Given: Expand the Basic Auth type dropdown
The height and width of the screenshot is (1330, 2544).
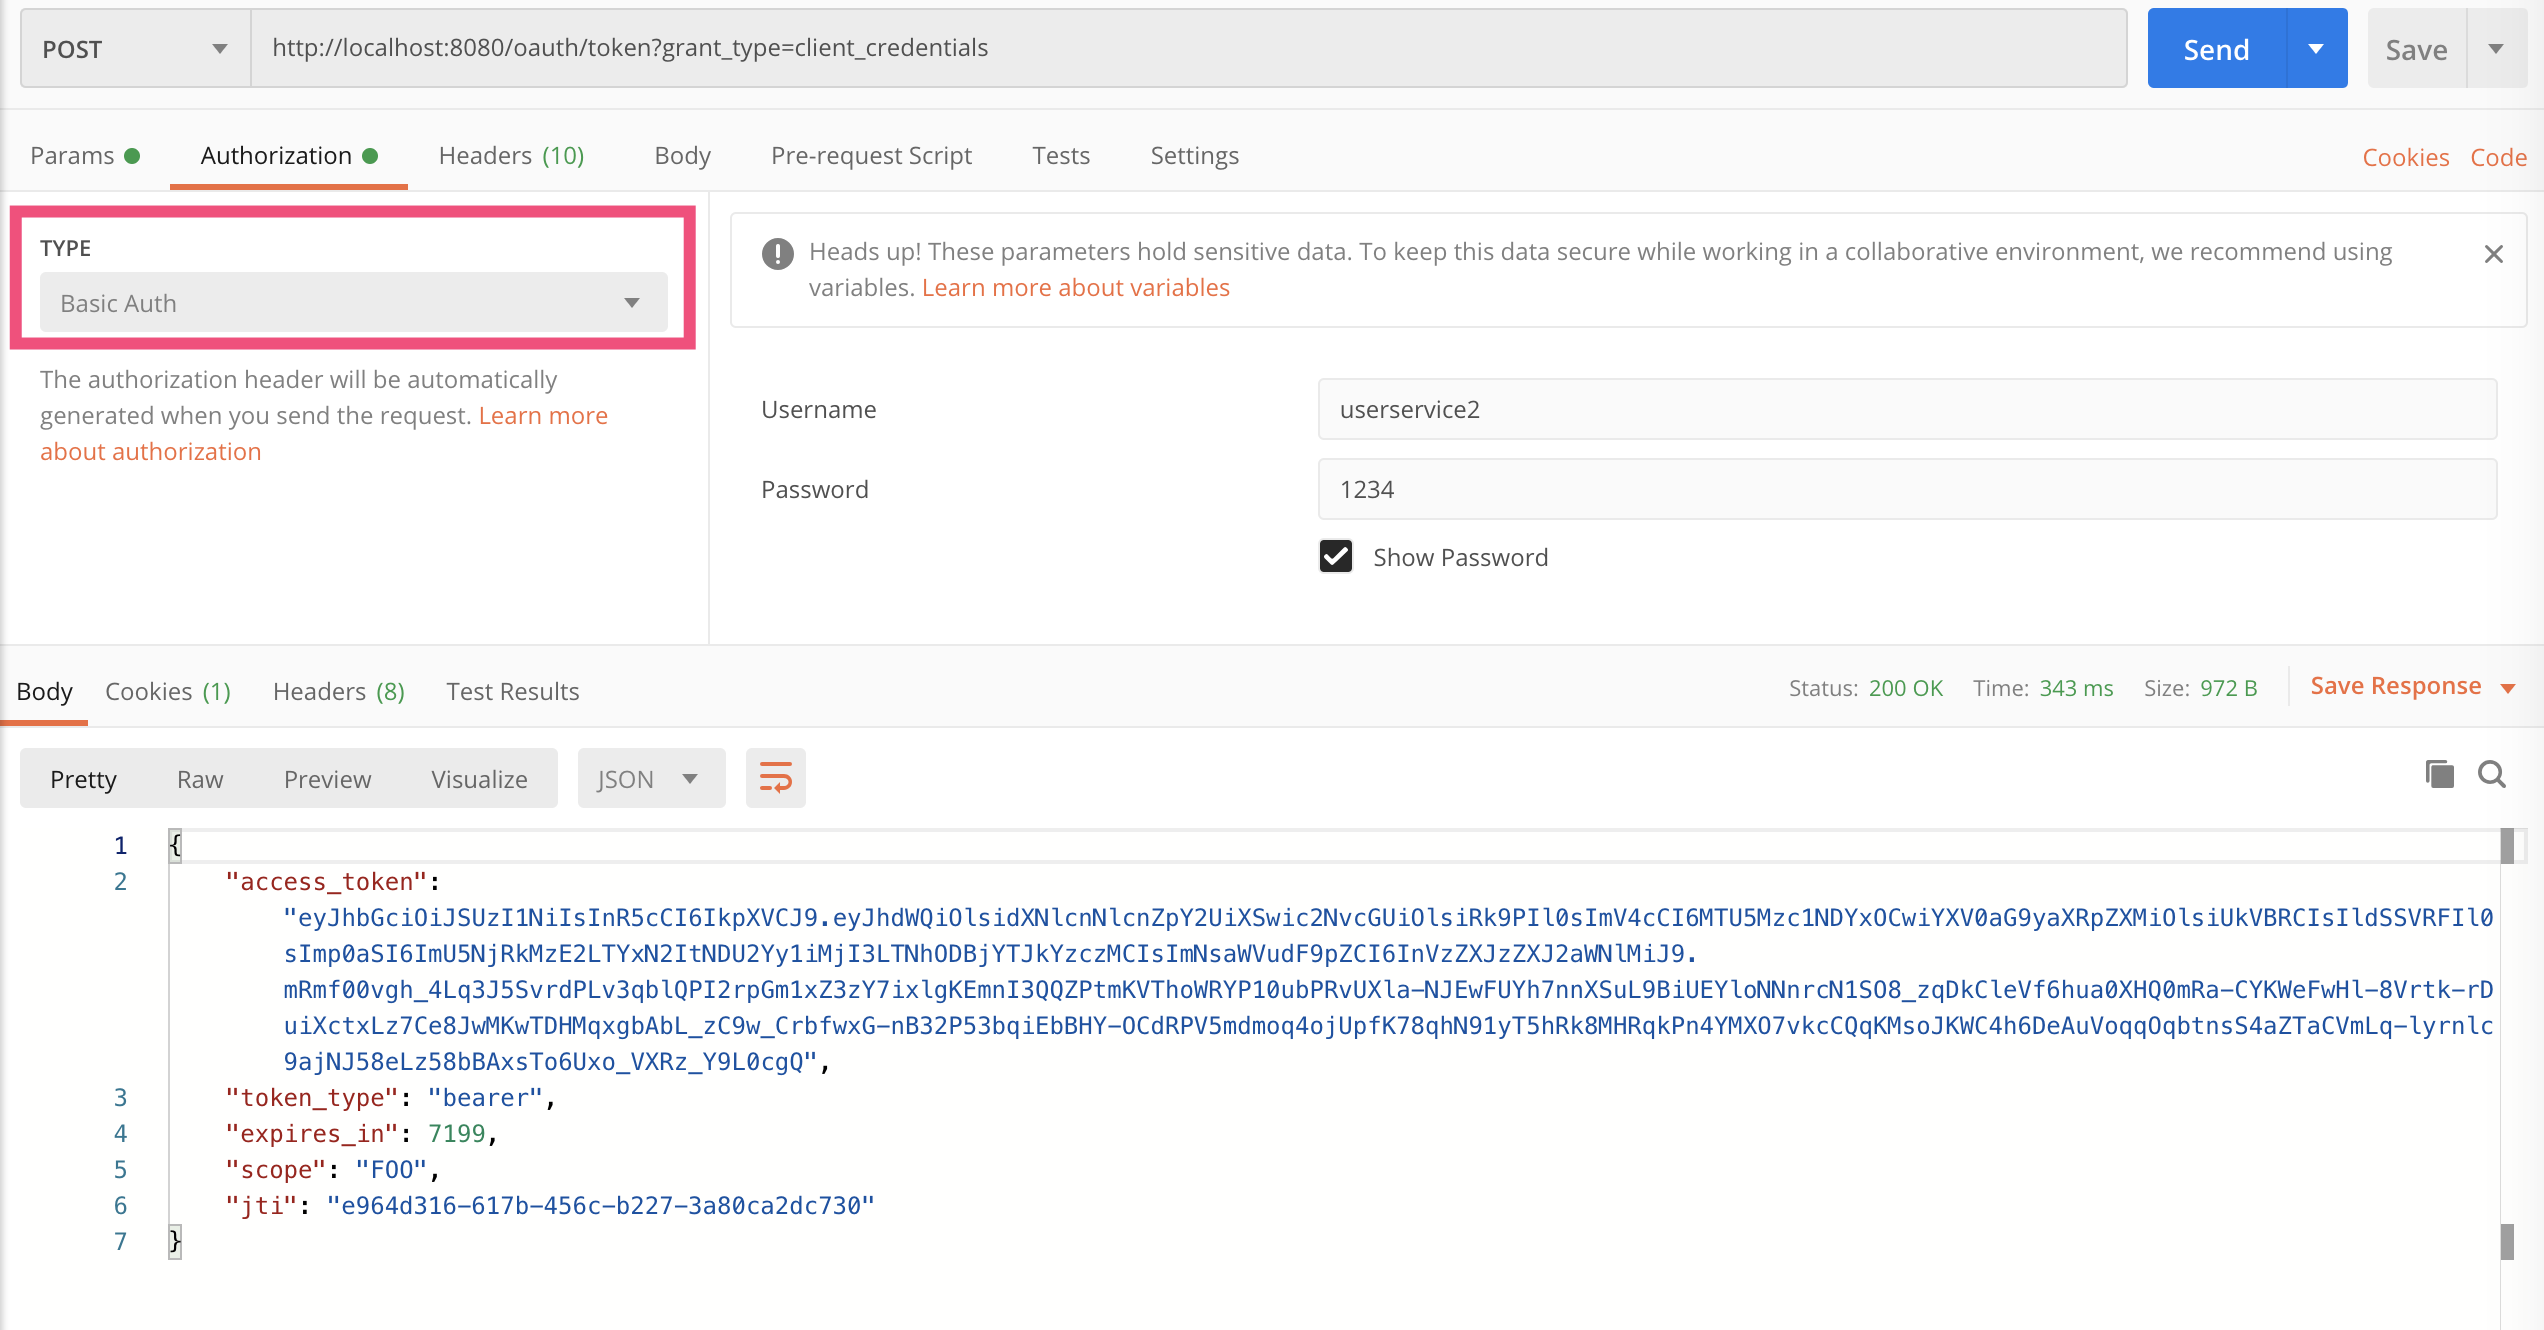Looking at the screenshot, I should click(353, 303).
